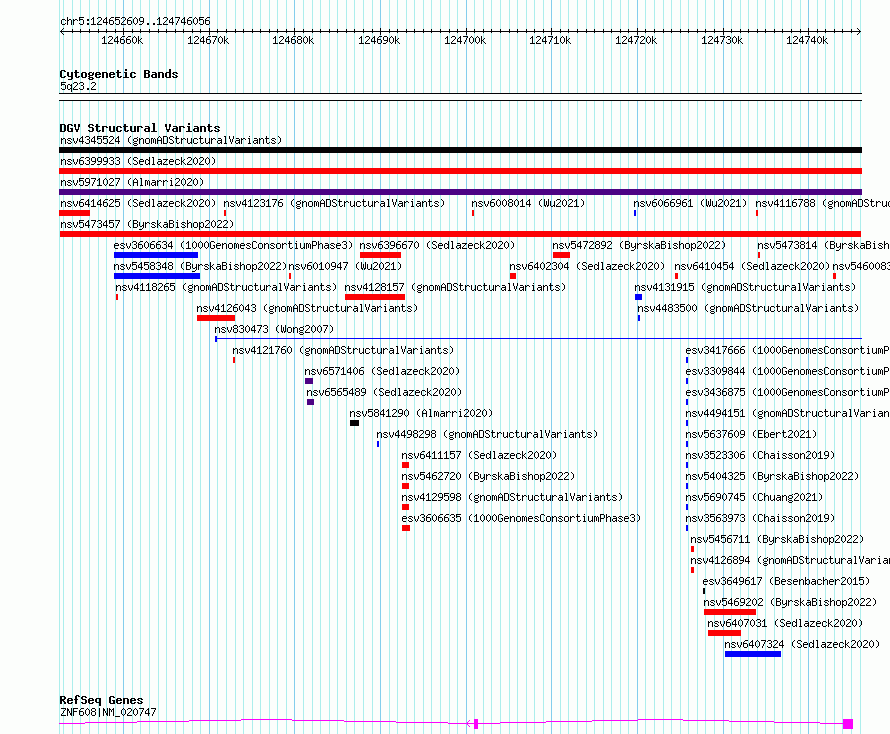Open variant label nsv5971027 (Almarri2020)
Viewport: 890px width, 734px height.
132,182
